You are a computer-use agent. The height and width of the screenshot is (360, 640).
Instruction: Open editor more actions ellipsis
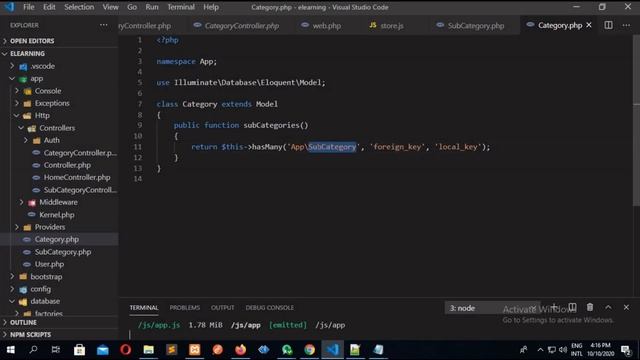(x=626, y=25)
